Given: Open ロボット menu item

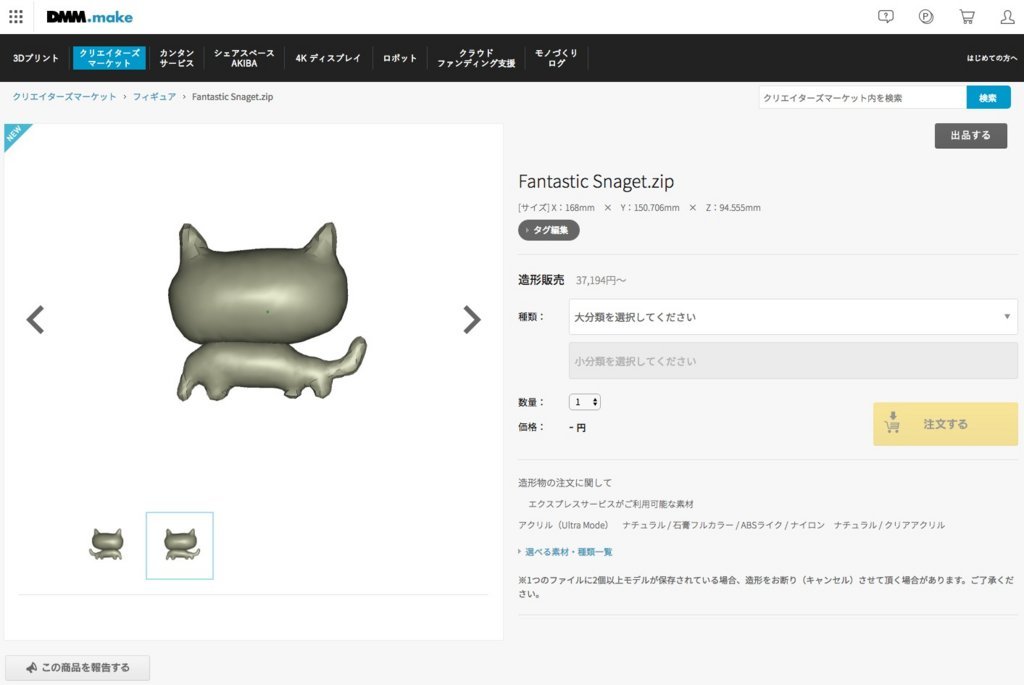Looking at the screenshot, I should point(400,58).
